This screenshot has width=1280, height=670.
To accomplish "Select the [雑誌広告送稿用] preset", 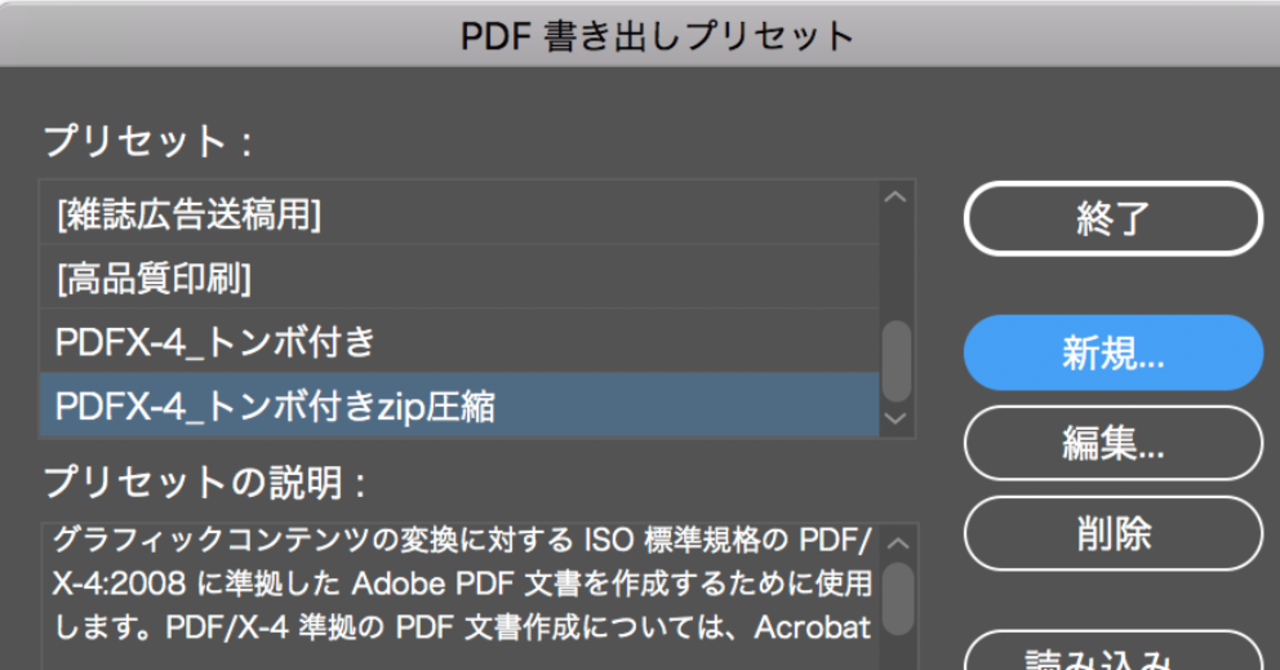I will coord(459,213).
